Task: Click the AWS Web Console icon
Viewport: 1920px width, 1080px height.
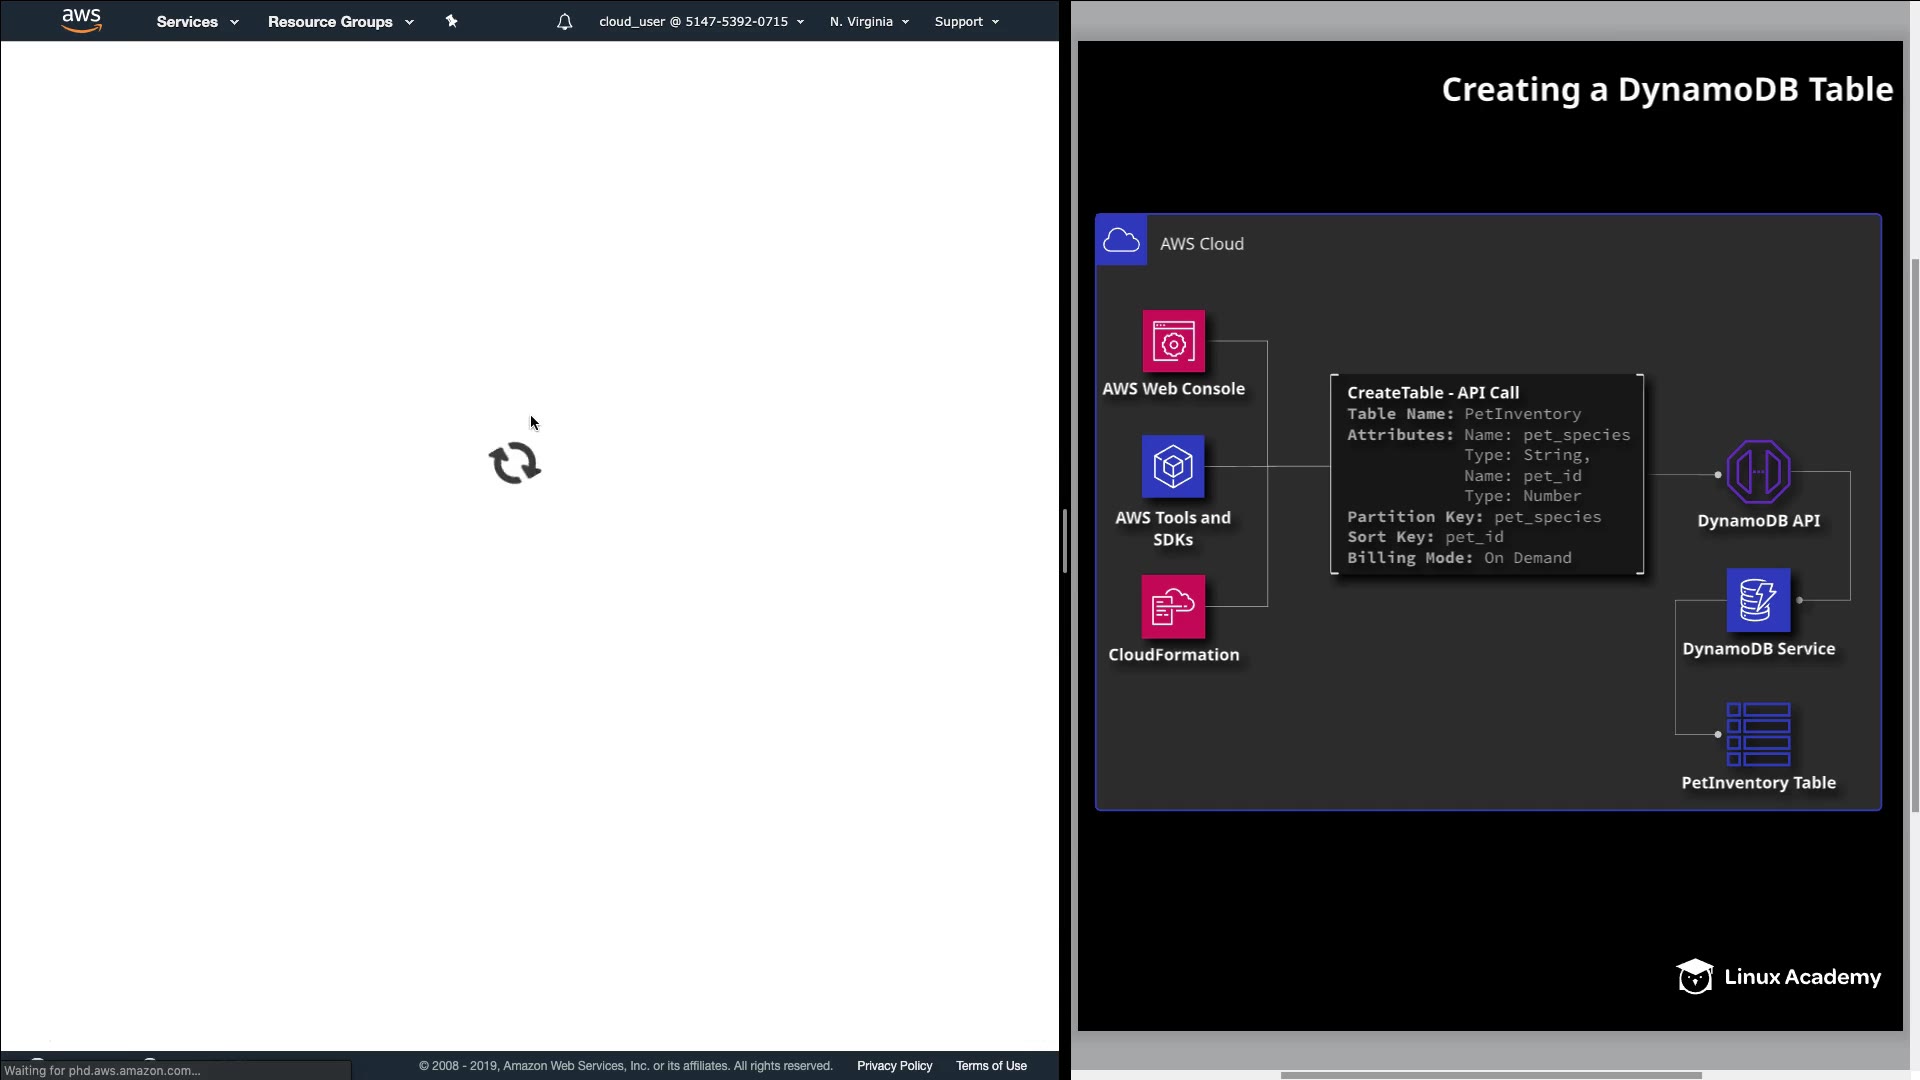Action: [1173, 341]
